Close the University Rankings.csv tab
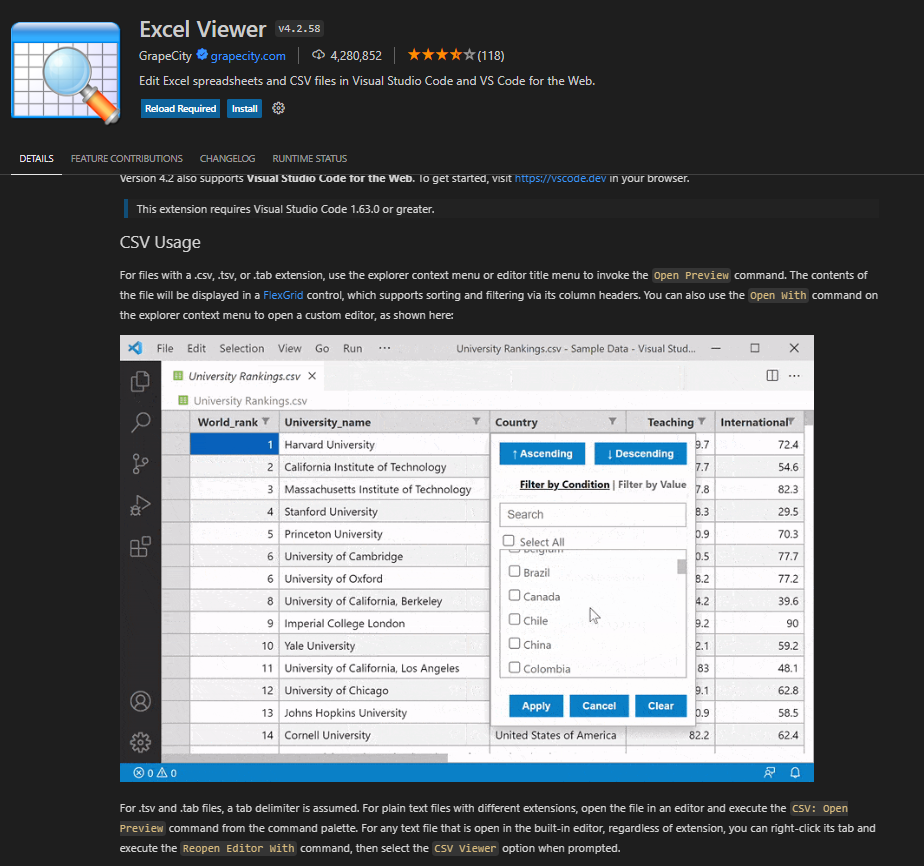 [x=312, y=376]
